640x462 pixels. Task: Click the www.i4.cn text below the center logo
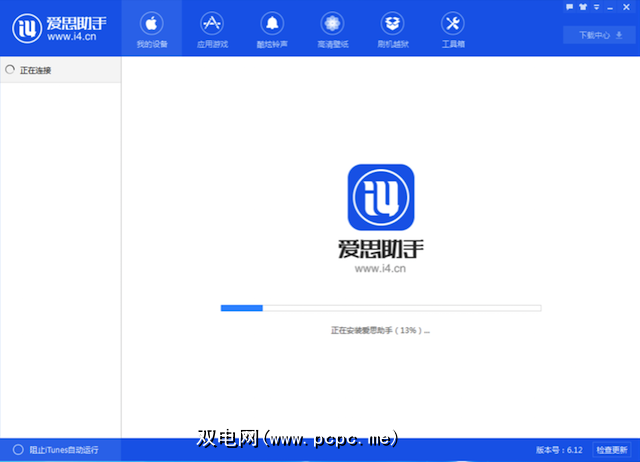pos(380,269)
